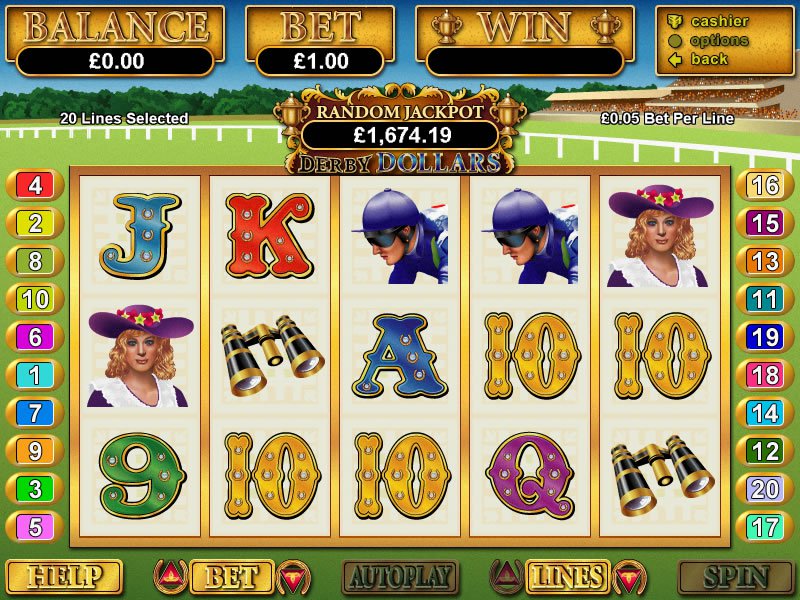Click the purple Q symbol on reel four
Viewport: 800px width, 600px height.
pos(531,475)
